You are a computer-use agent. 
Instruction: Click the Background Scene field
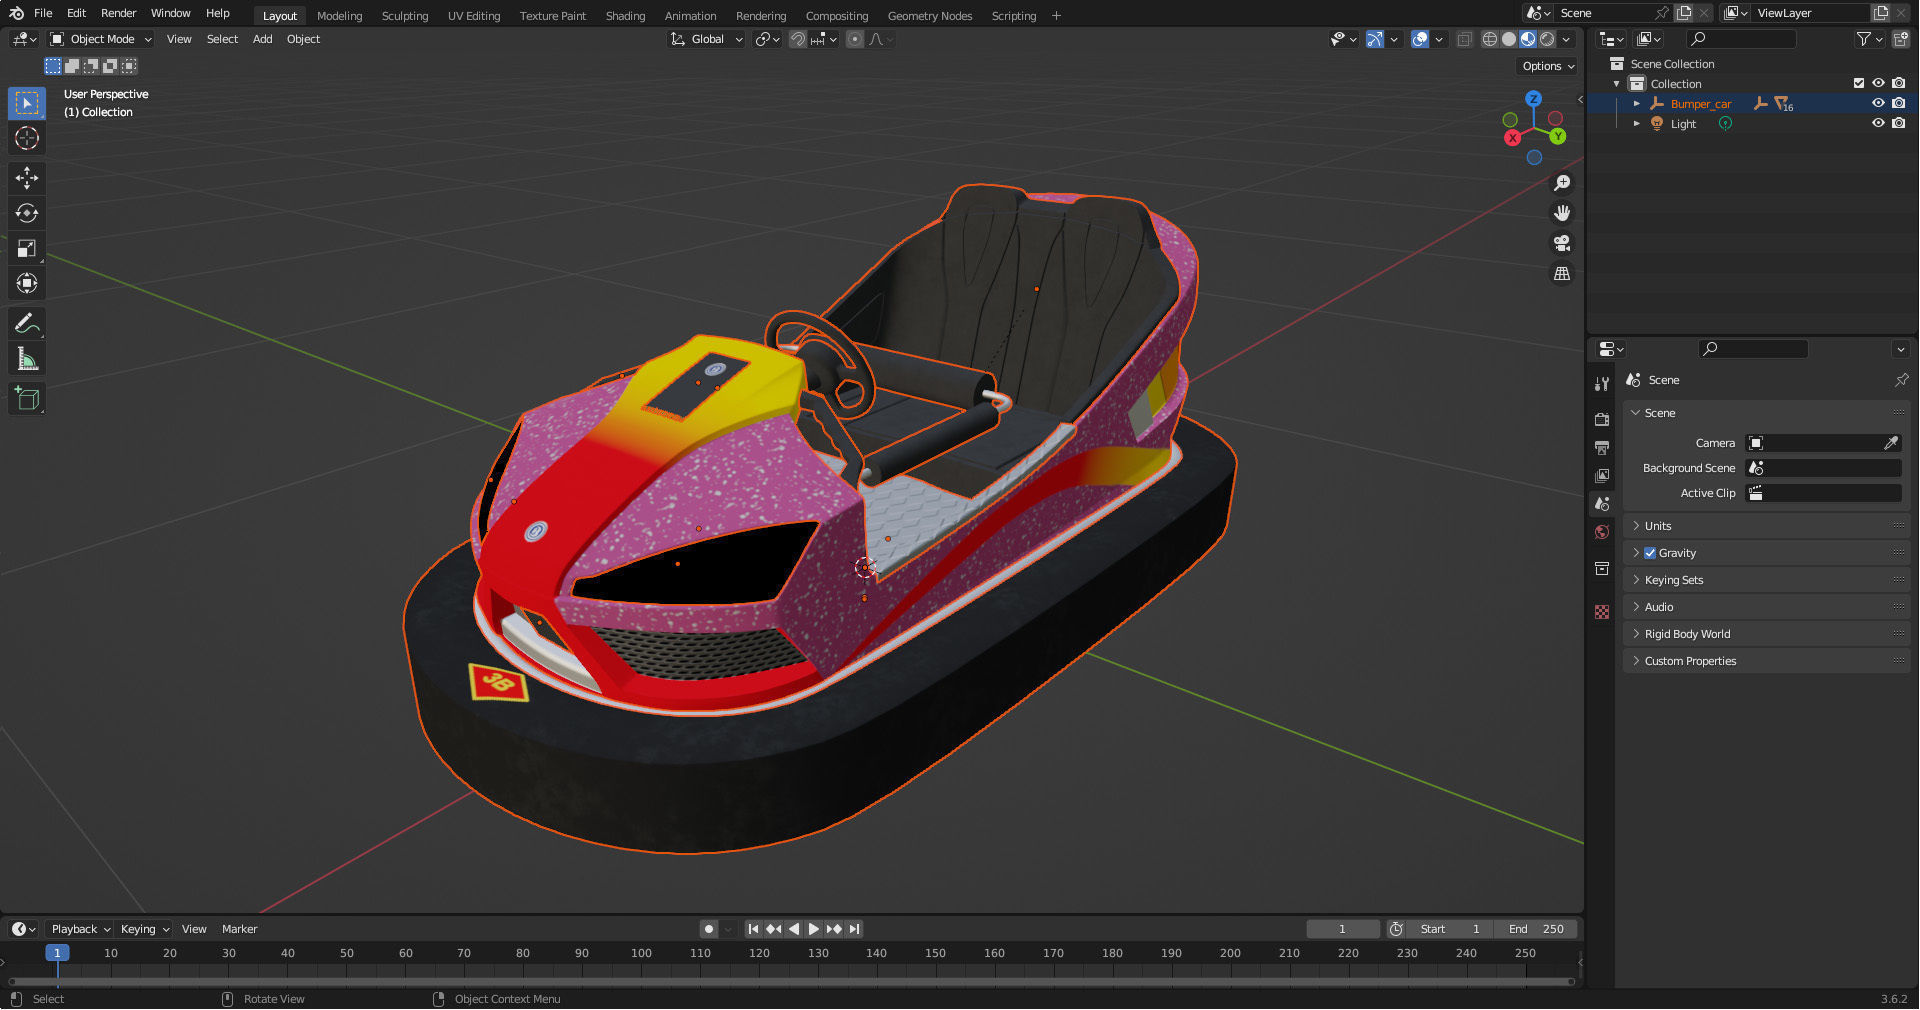1823,468
